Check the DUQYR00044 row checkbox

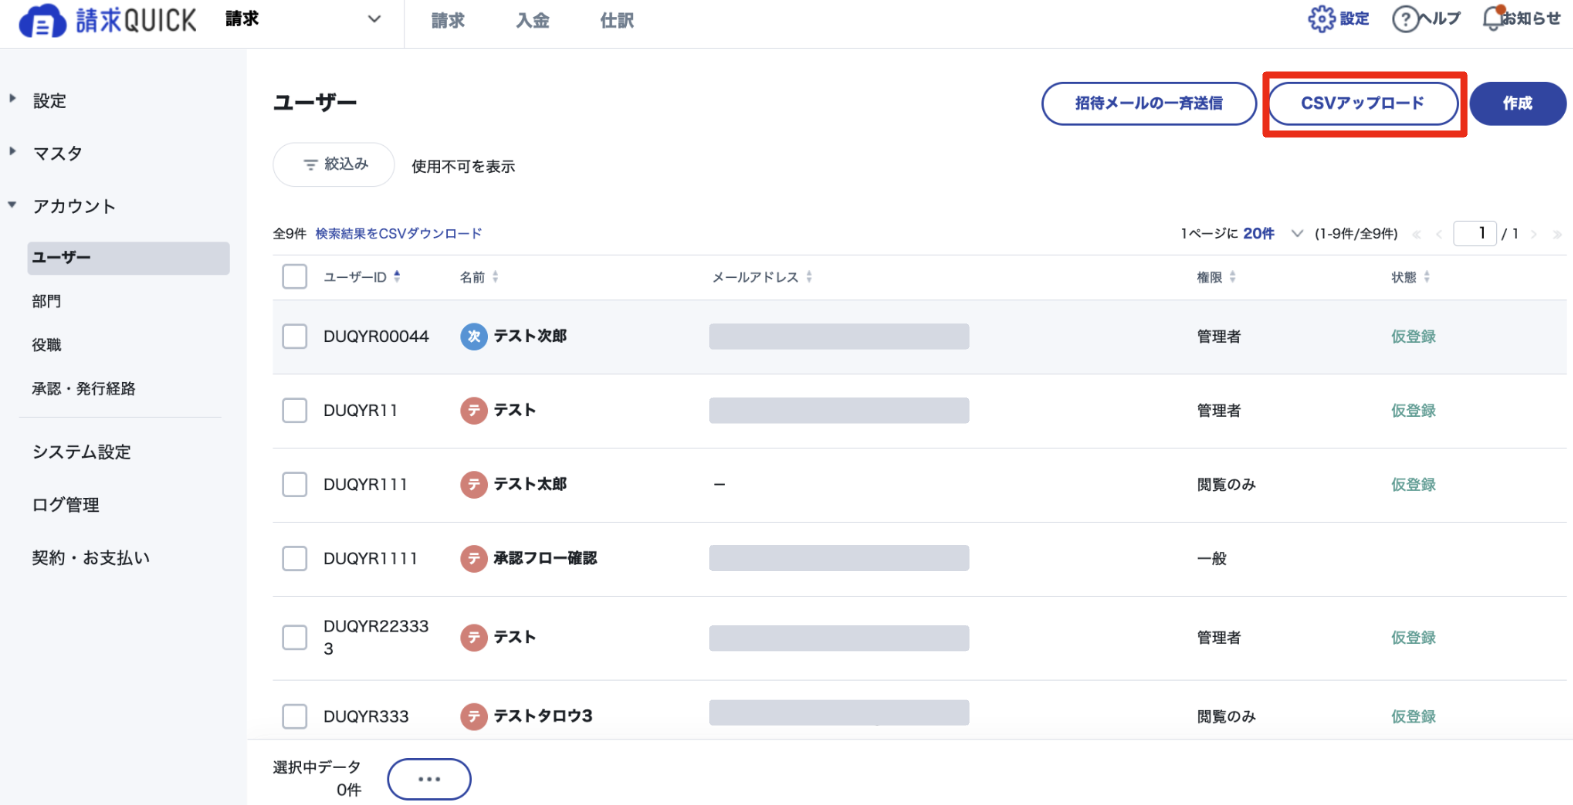(295, 337)
